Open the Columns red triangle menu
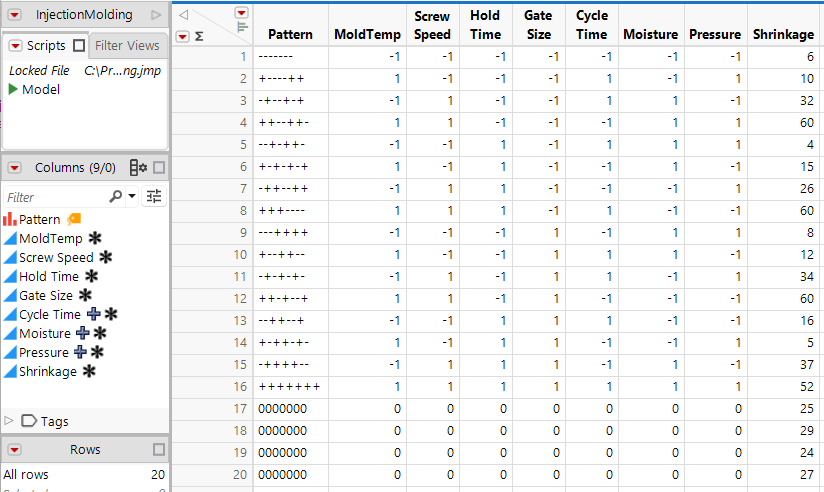Image resolution: width=824 pixels, height=492 pixels. [x=15, y=168]
